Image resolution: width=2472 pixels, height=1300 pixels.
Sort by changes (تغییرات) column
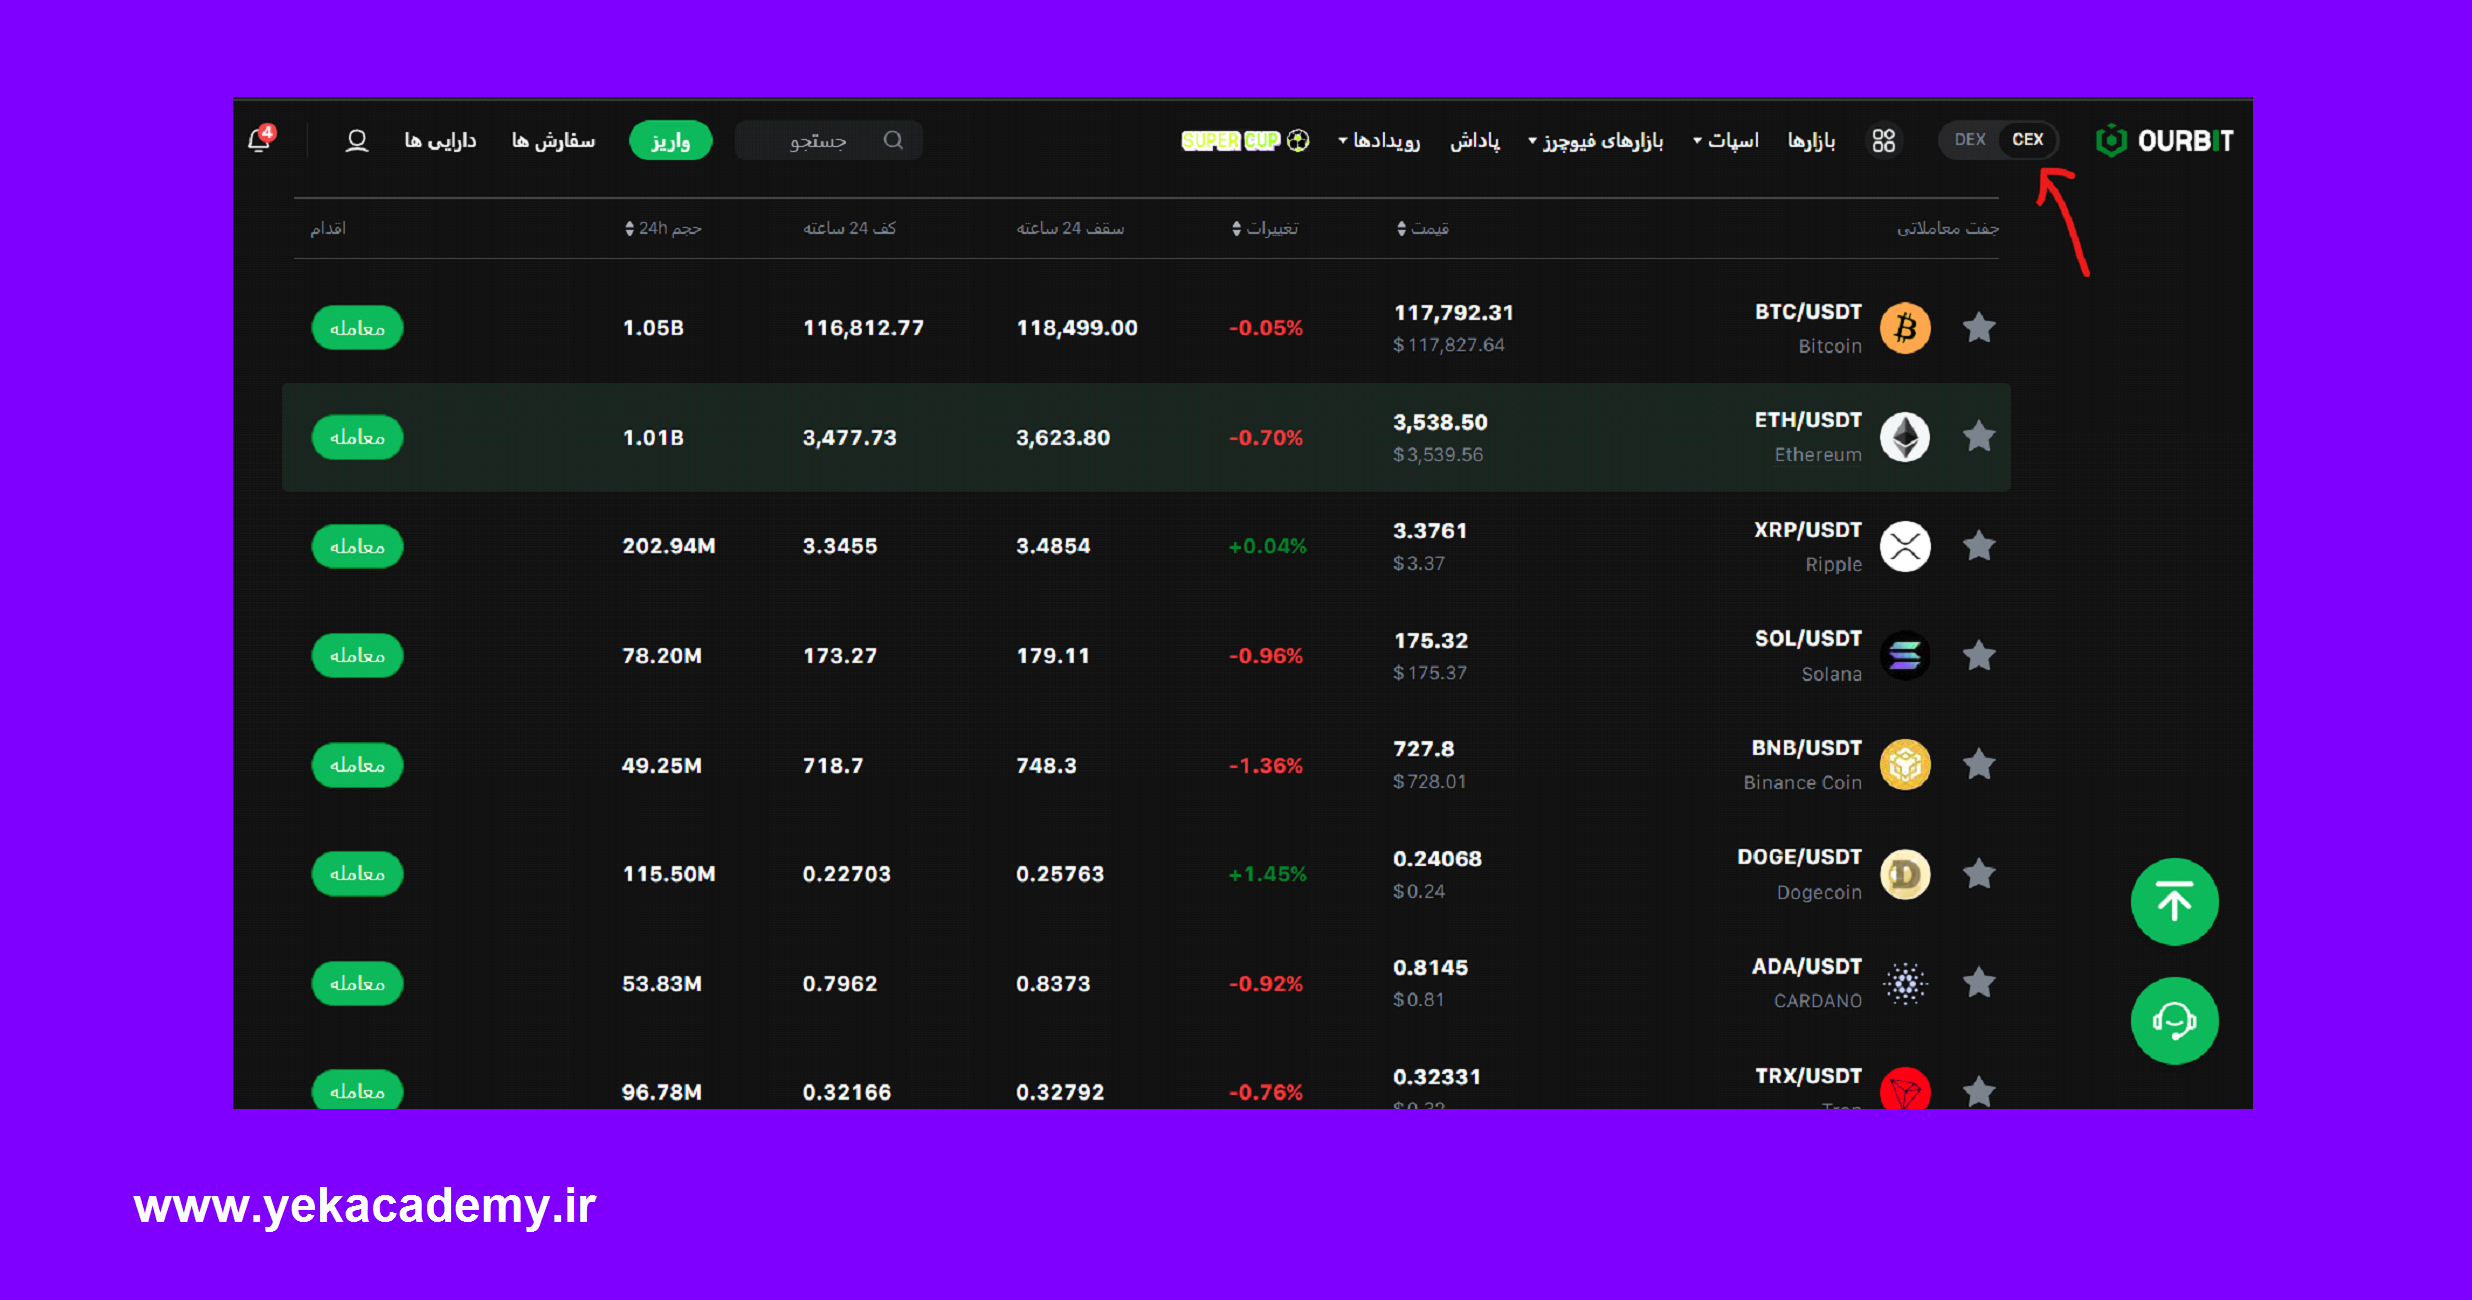tap(1264, 229)
